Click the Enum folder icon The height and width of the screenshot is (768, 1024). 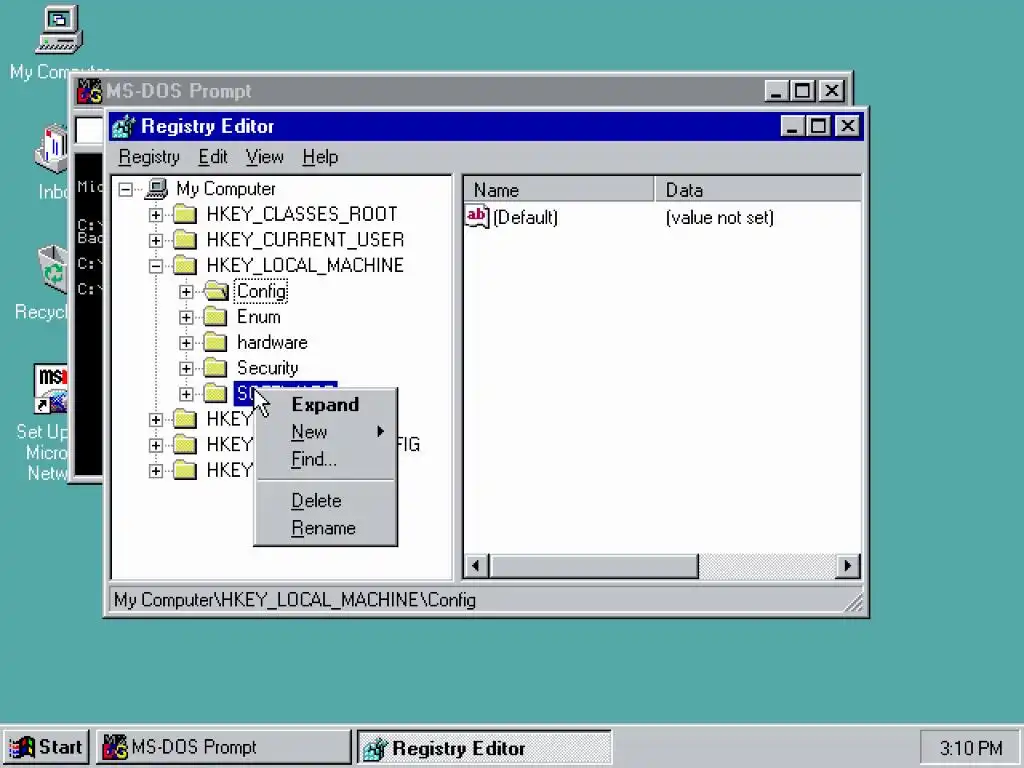click(216, 317)
